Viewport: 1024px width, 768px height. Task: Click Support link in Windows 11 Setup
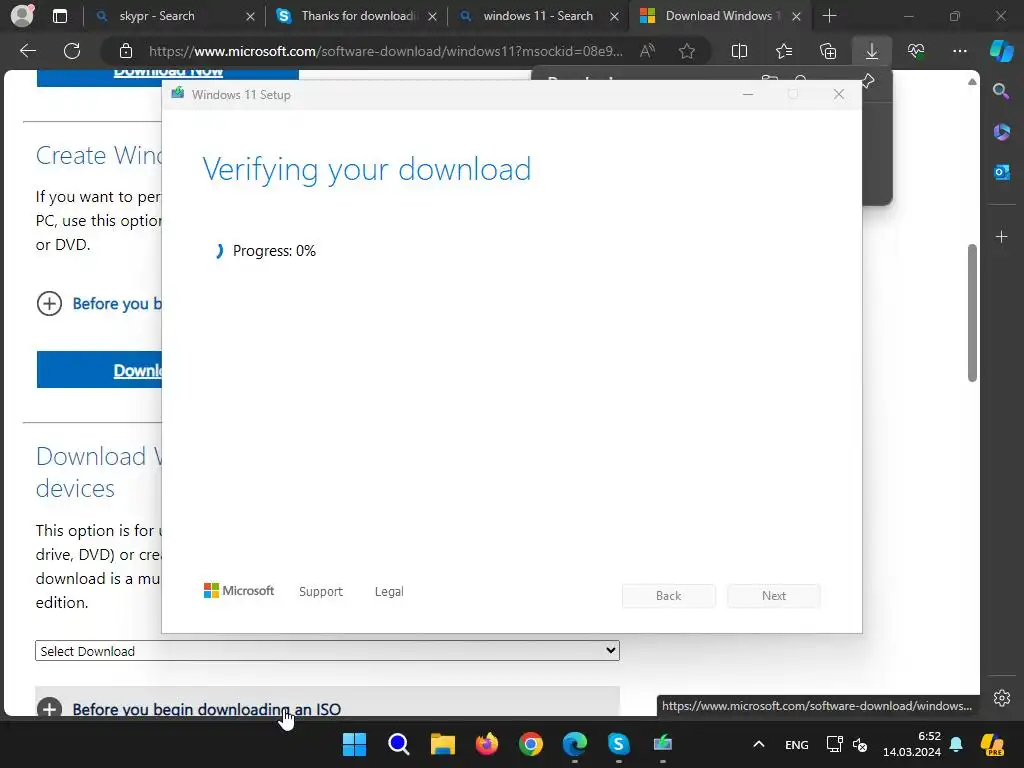pyautogui.click(x=321, y=592)
